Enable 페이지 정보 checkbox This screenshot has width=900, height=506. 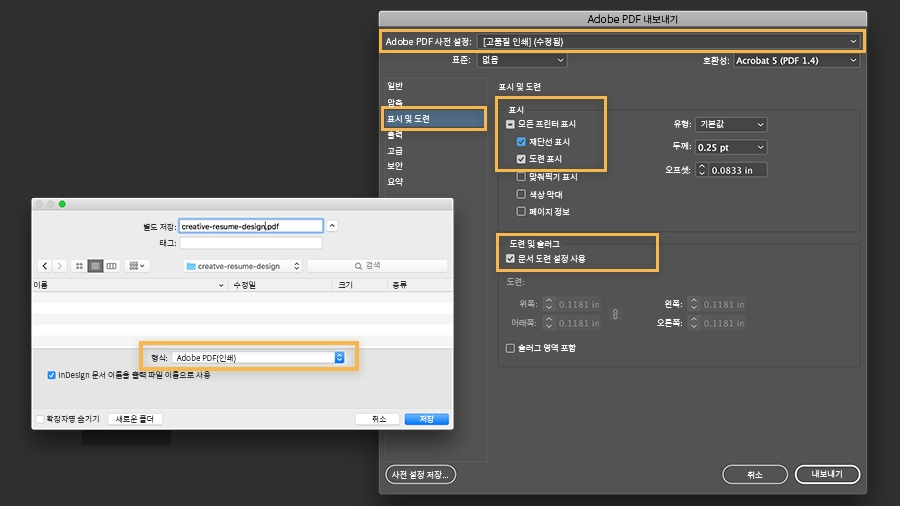521,212
